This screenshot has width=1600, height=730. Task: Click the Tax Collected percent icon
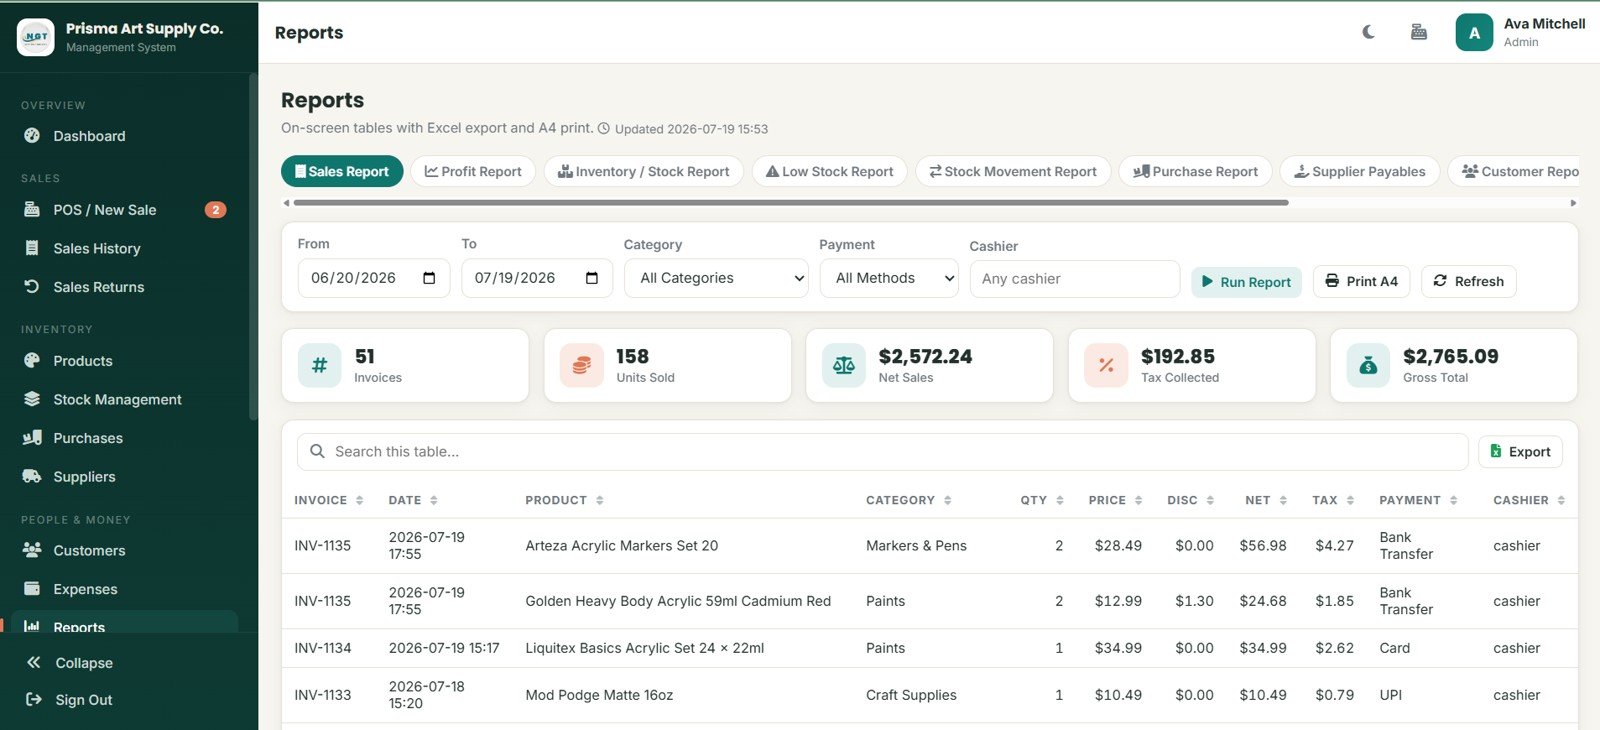pyautogui.click(x=1106, y=366)
